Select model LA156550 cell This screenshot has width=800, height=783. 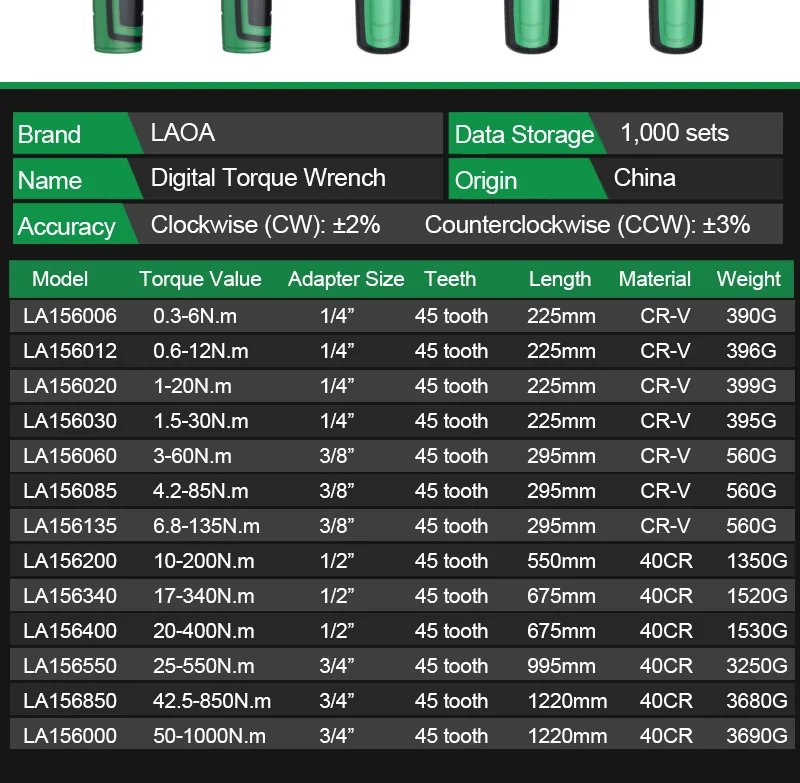[70, 666]
